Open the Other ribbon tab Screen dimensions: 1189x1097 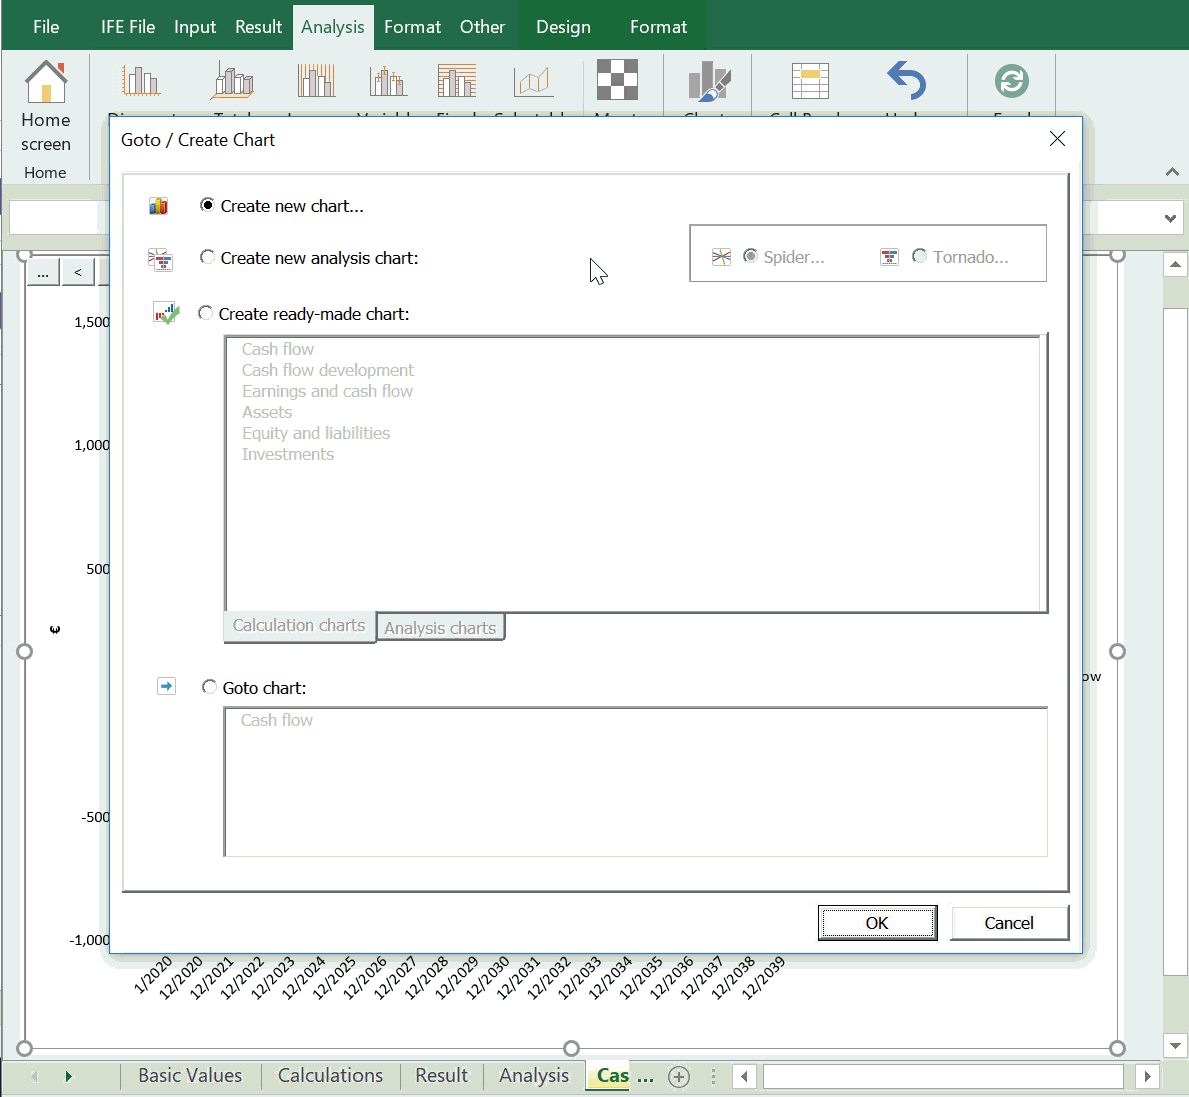coord(482,27)
